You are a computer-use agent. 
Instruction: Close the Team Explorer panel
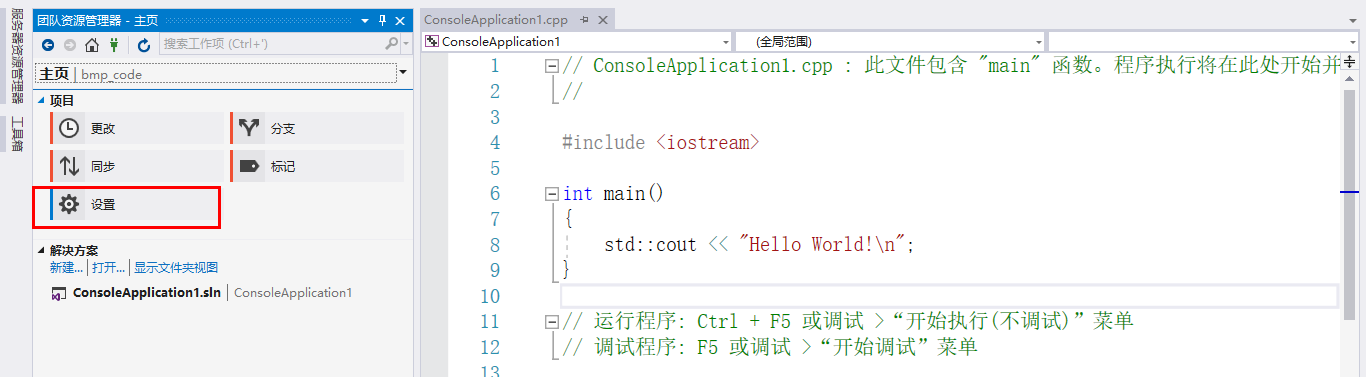(400, 20)
